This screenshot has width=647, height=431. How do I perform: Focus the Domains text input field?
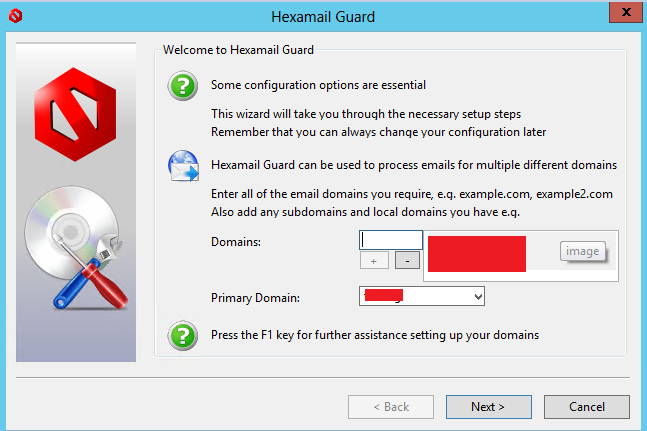pos(391,240)
